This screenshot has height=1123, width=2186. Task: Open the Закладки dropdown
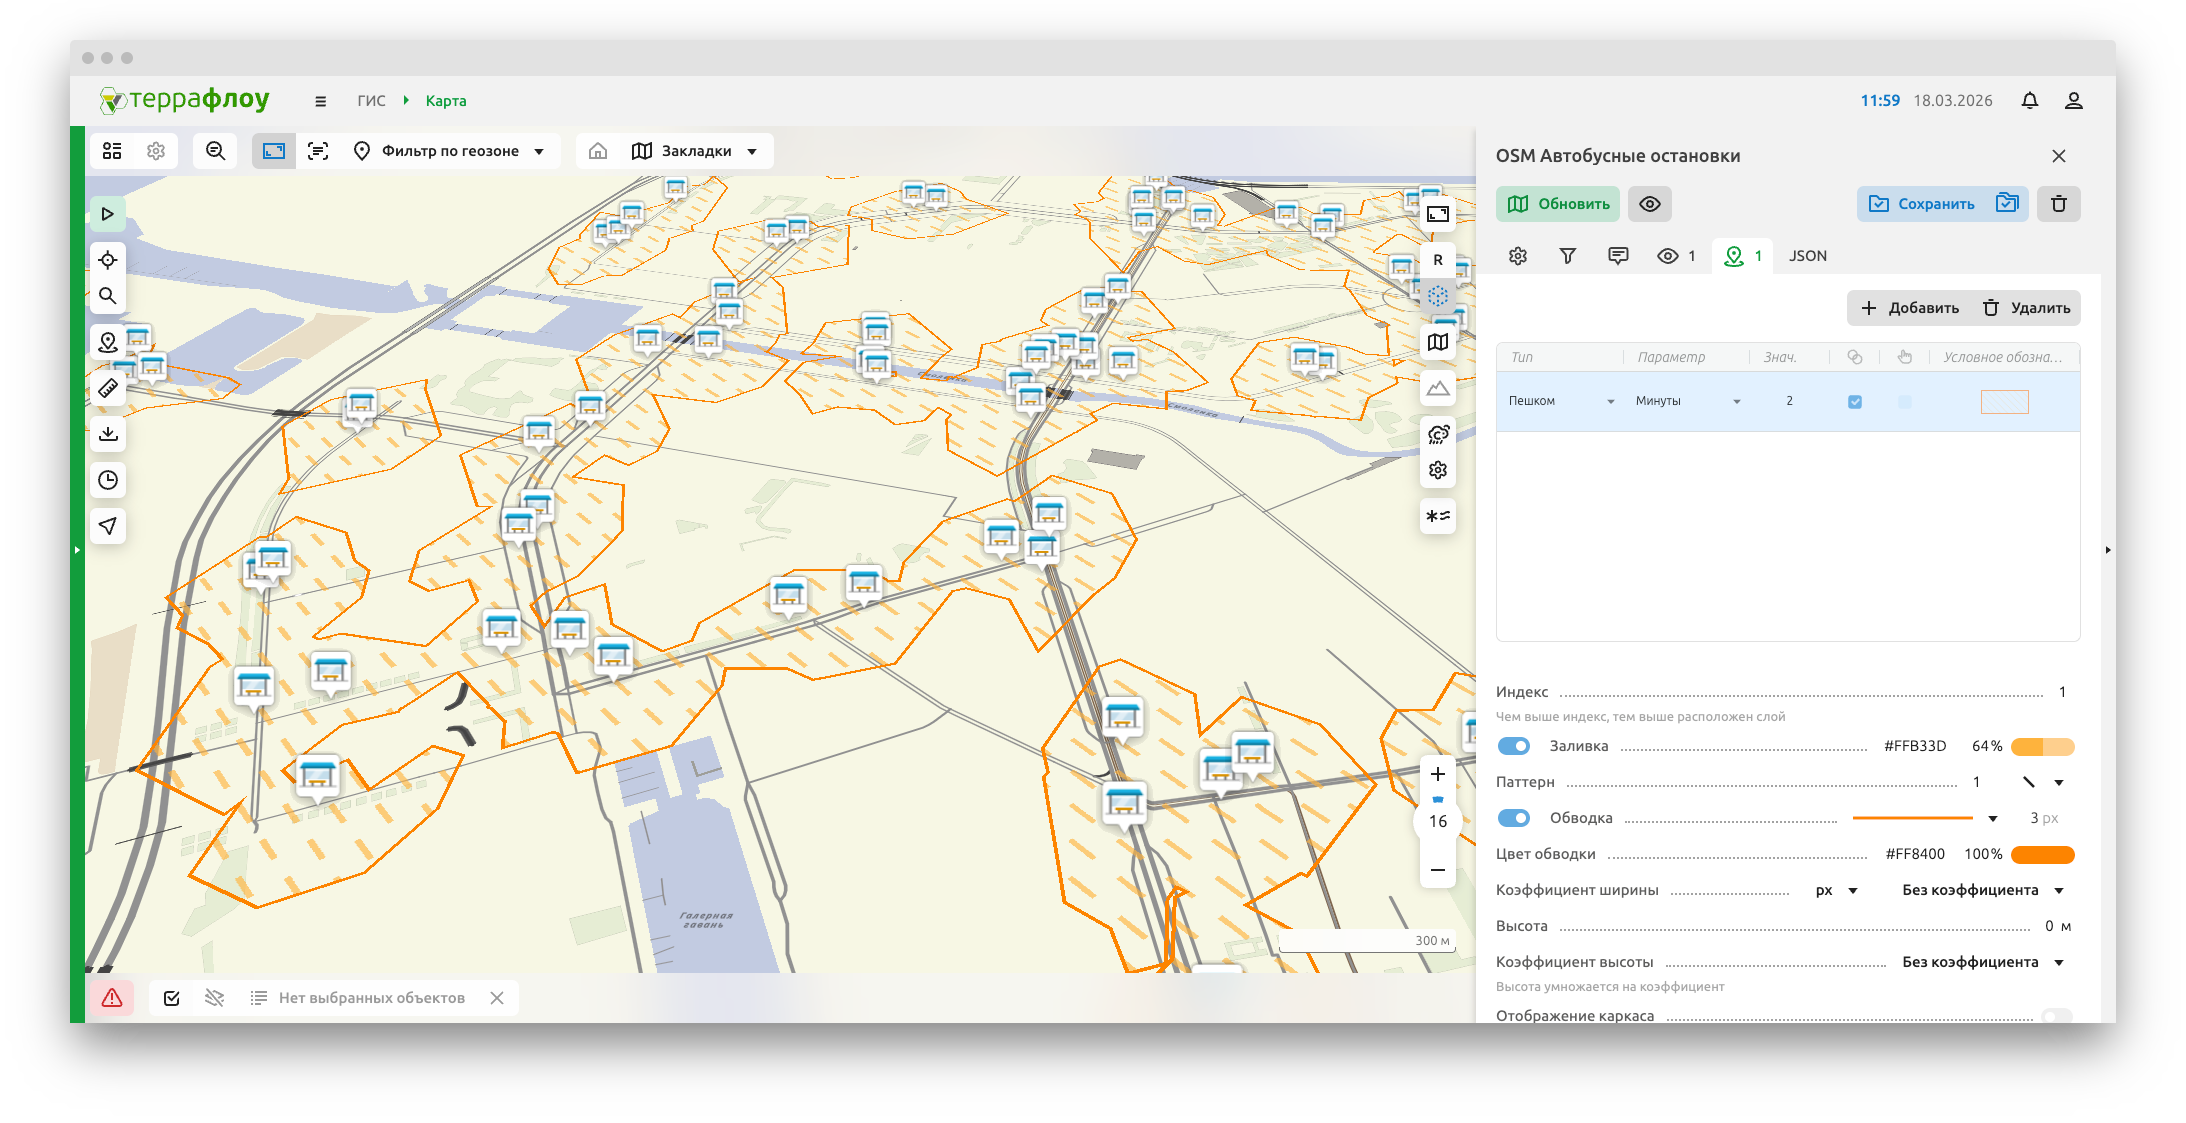point(695,151)
